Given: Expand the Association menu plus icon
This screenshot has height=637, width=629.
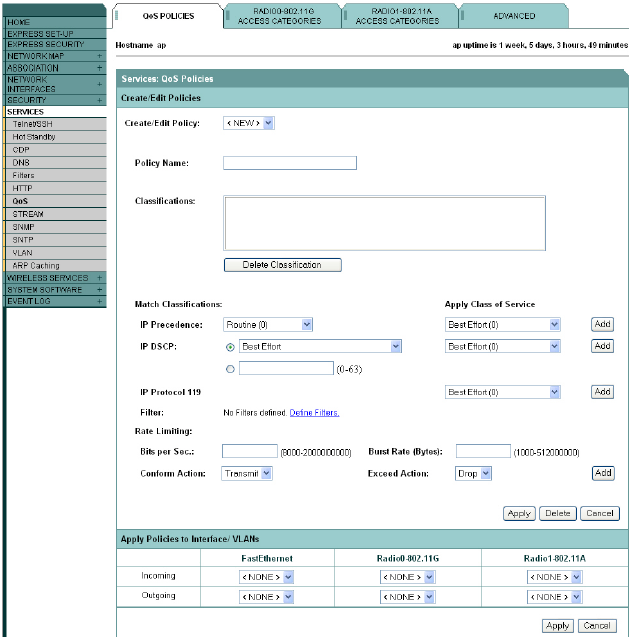Looking at the screenshot, I should click(x=99, y=67).
